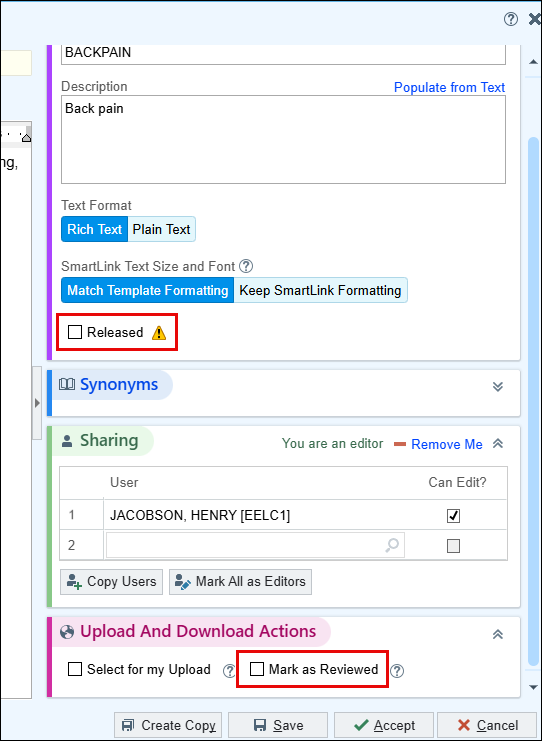The image size is (542, 741).
Task: Switch to Plain Text format
Action: (x=162, y=229)
